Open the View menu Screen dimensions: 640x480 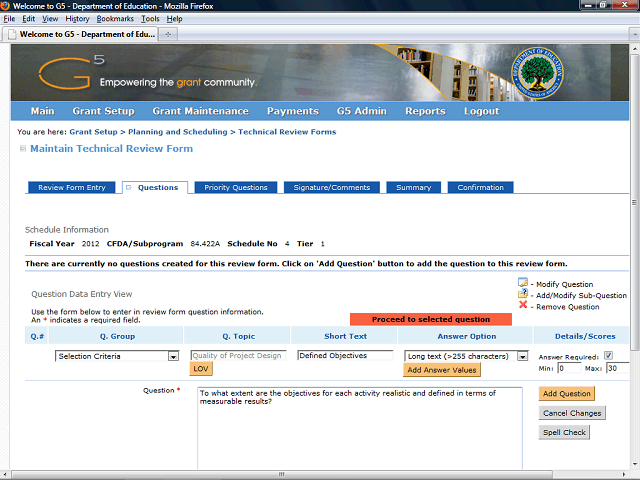tap(50, 19)
